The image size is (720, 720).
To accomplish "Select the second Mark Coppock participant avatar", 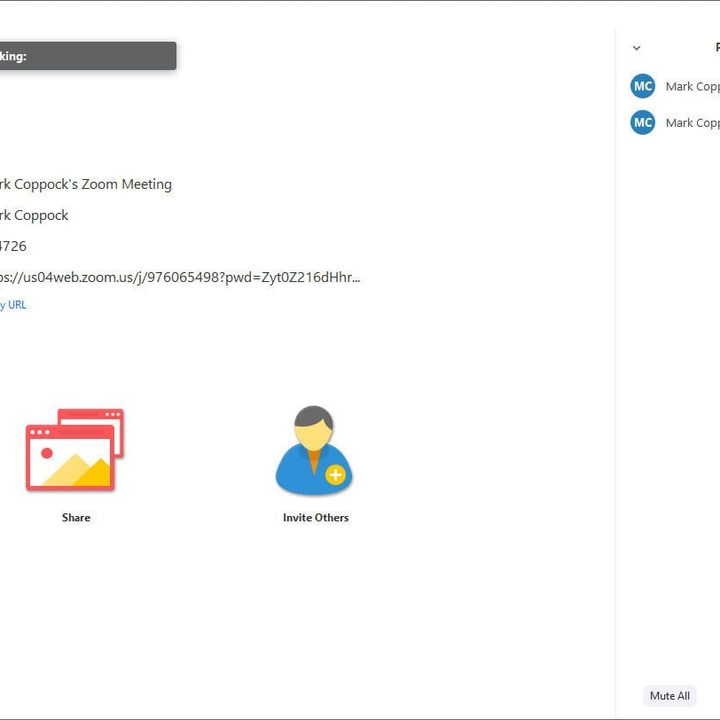I will (x=642, y=122).
